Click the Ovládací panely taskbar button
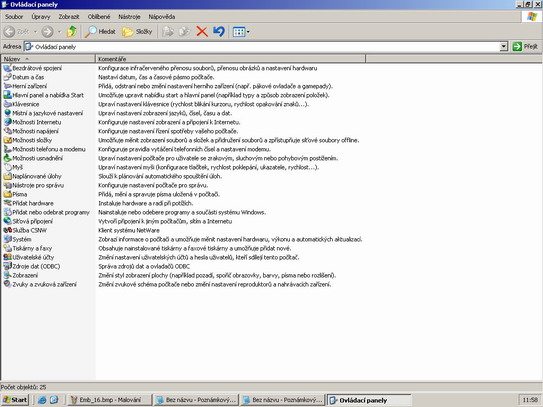The image size is (543, 407). (x=369, y=400)
